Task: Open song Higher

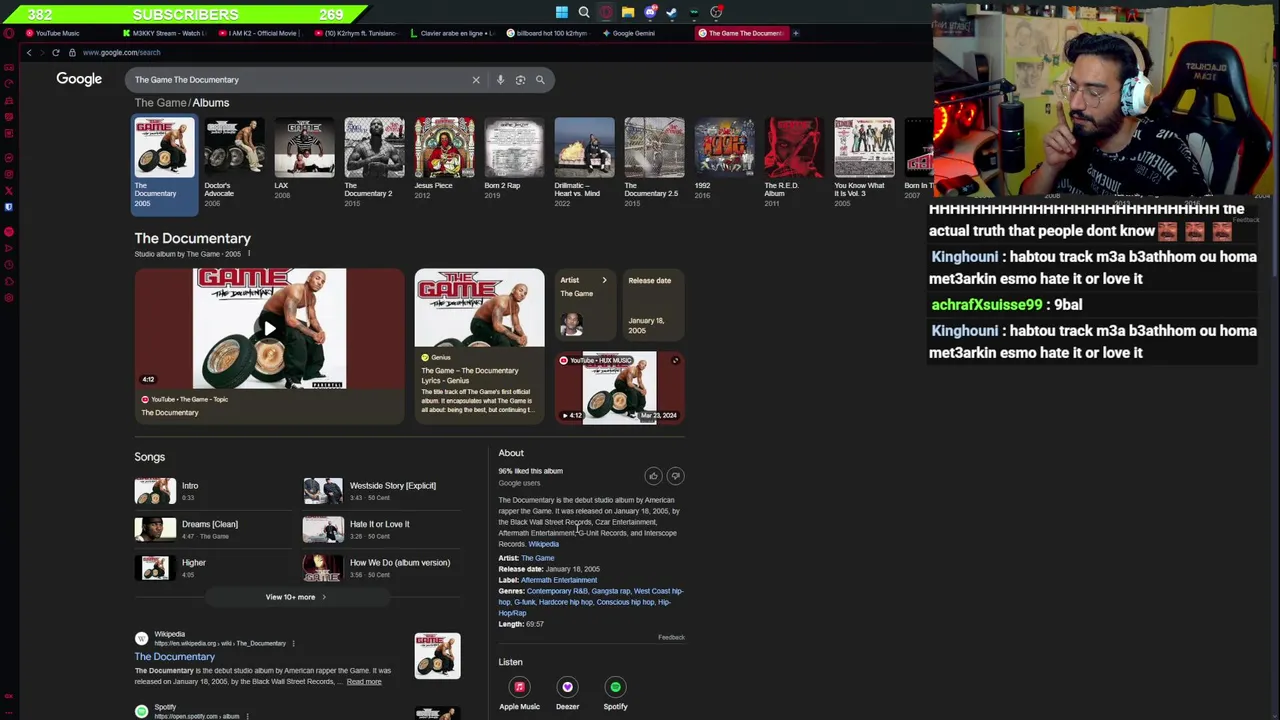Action: [x=213, y=568]
